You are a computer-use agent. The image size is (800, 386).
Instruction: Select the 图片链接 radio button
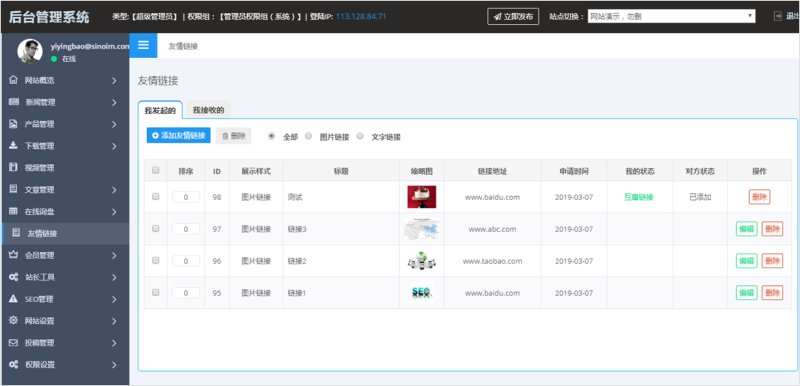coord(309,136)
